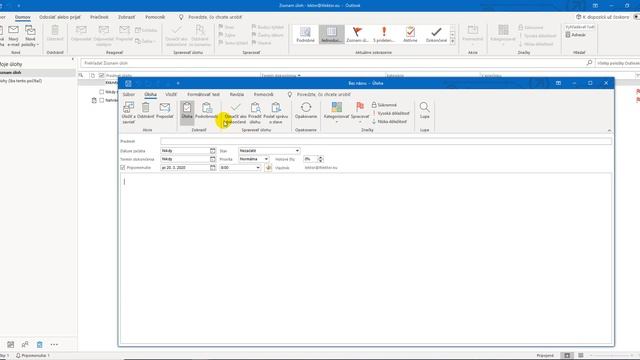Open reminder date calendar picker icon

[213, 168]
